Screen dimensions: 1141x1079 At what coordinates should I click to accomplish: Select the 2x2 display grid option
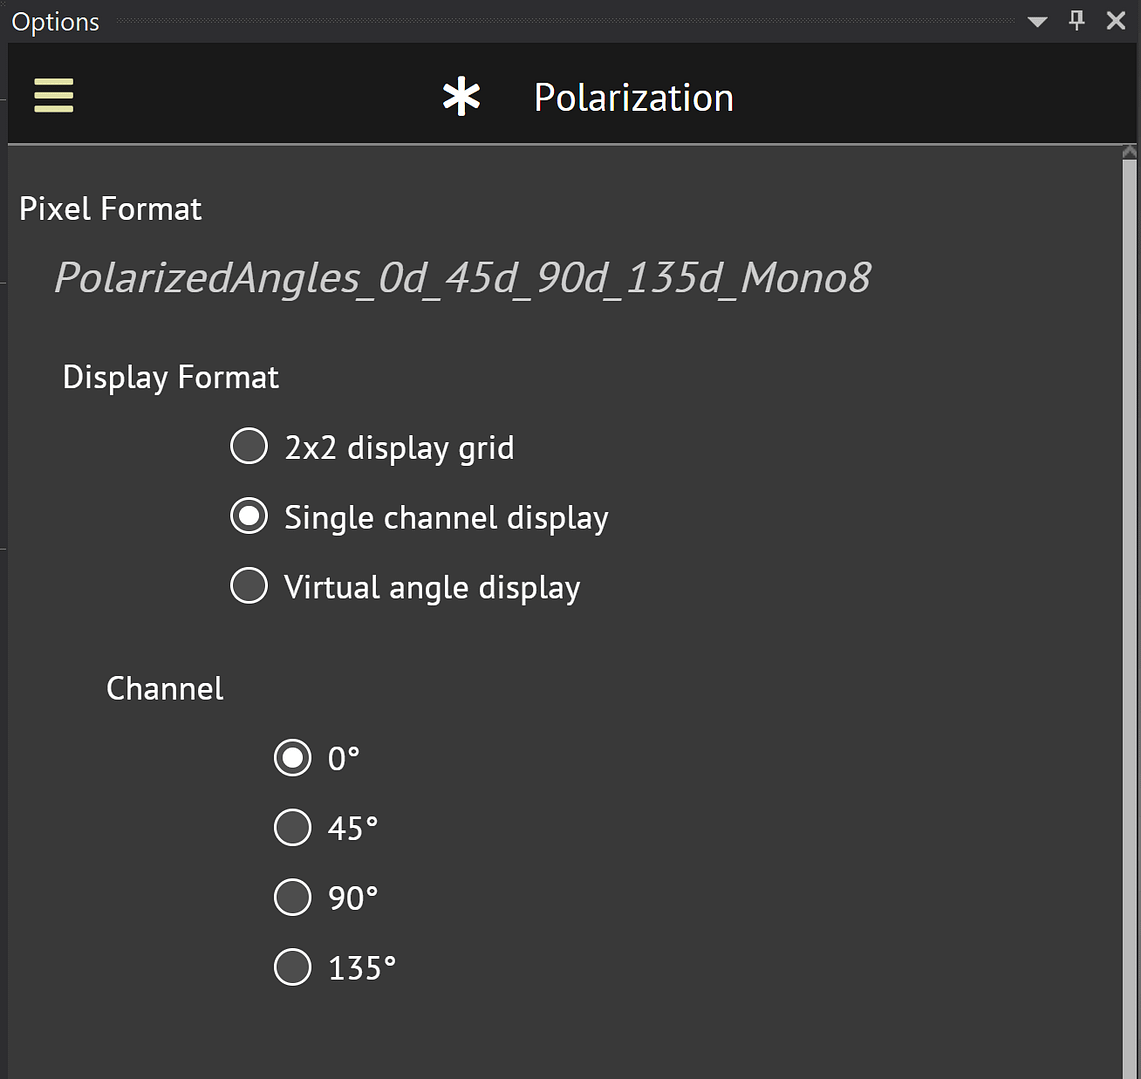[249, 446]
